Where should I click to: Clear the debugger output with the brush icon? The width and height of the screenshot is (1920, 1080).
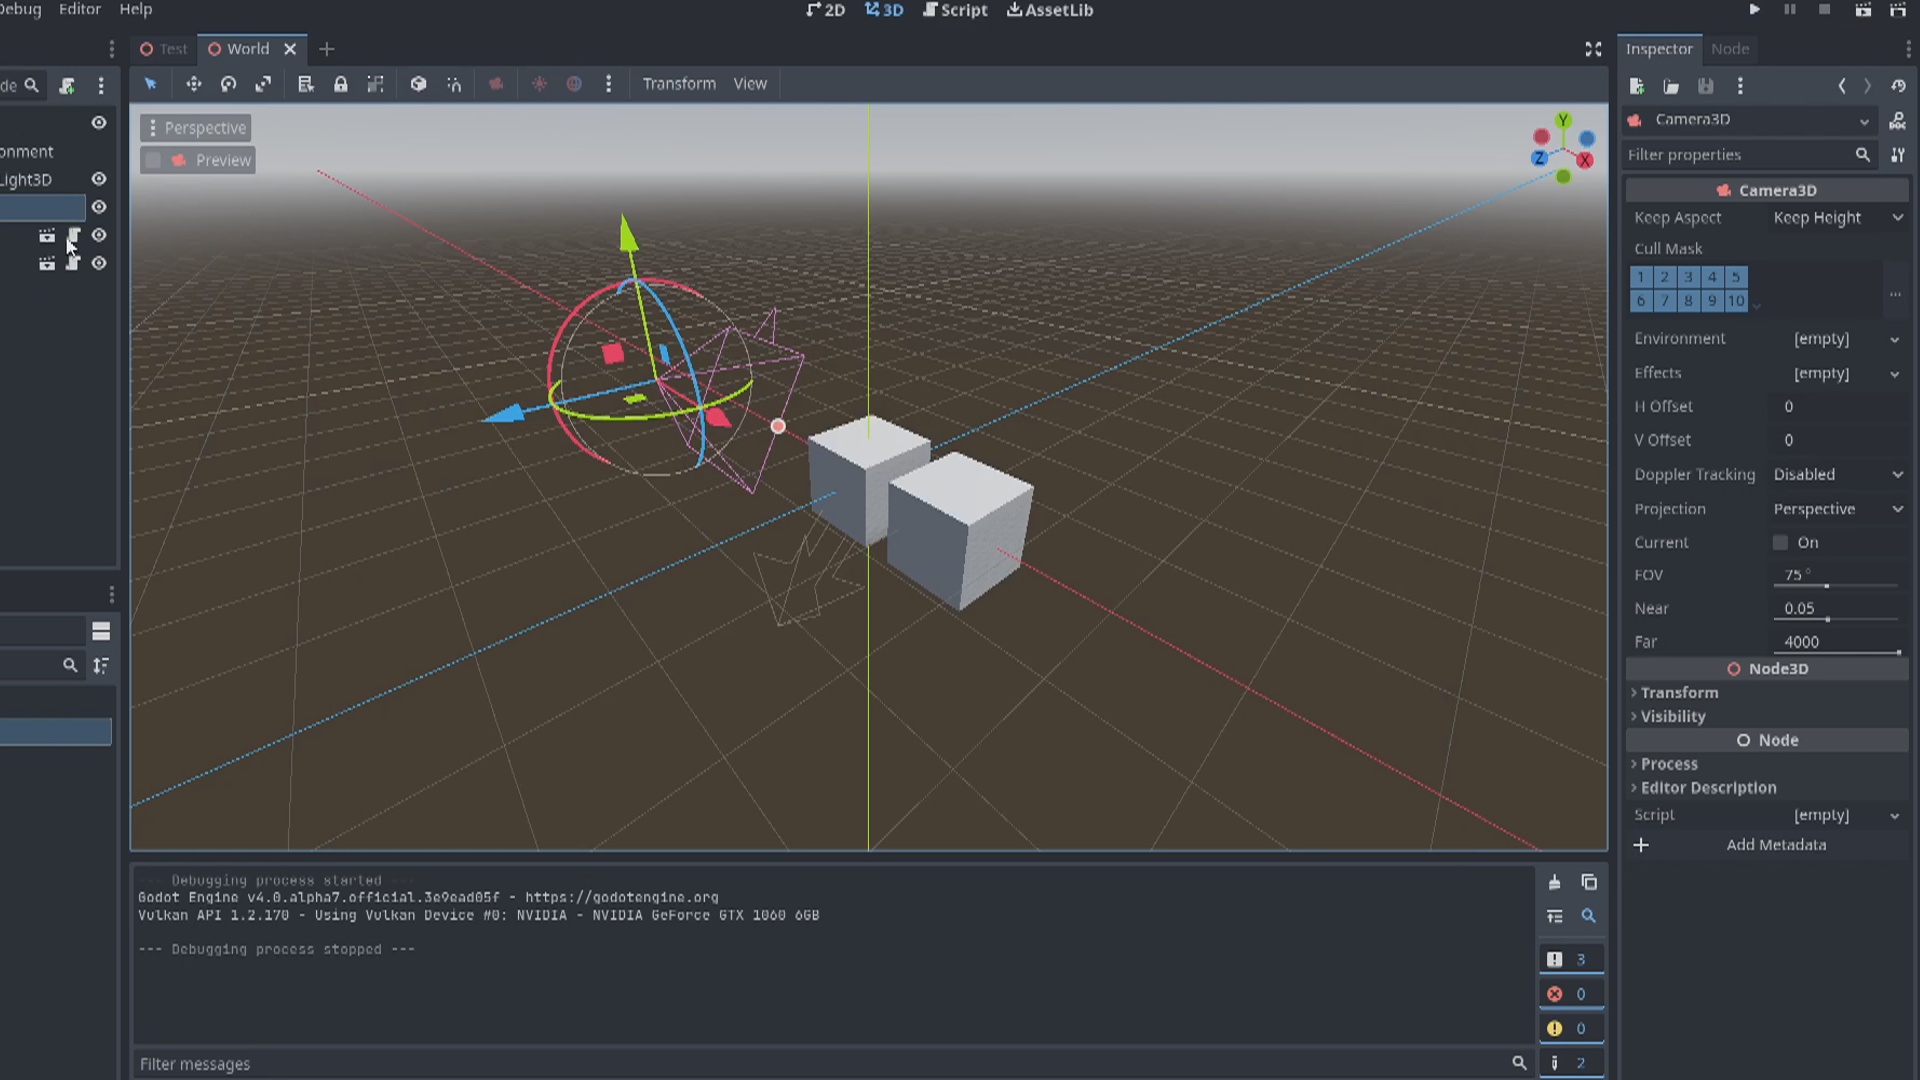pos(1555,882)
